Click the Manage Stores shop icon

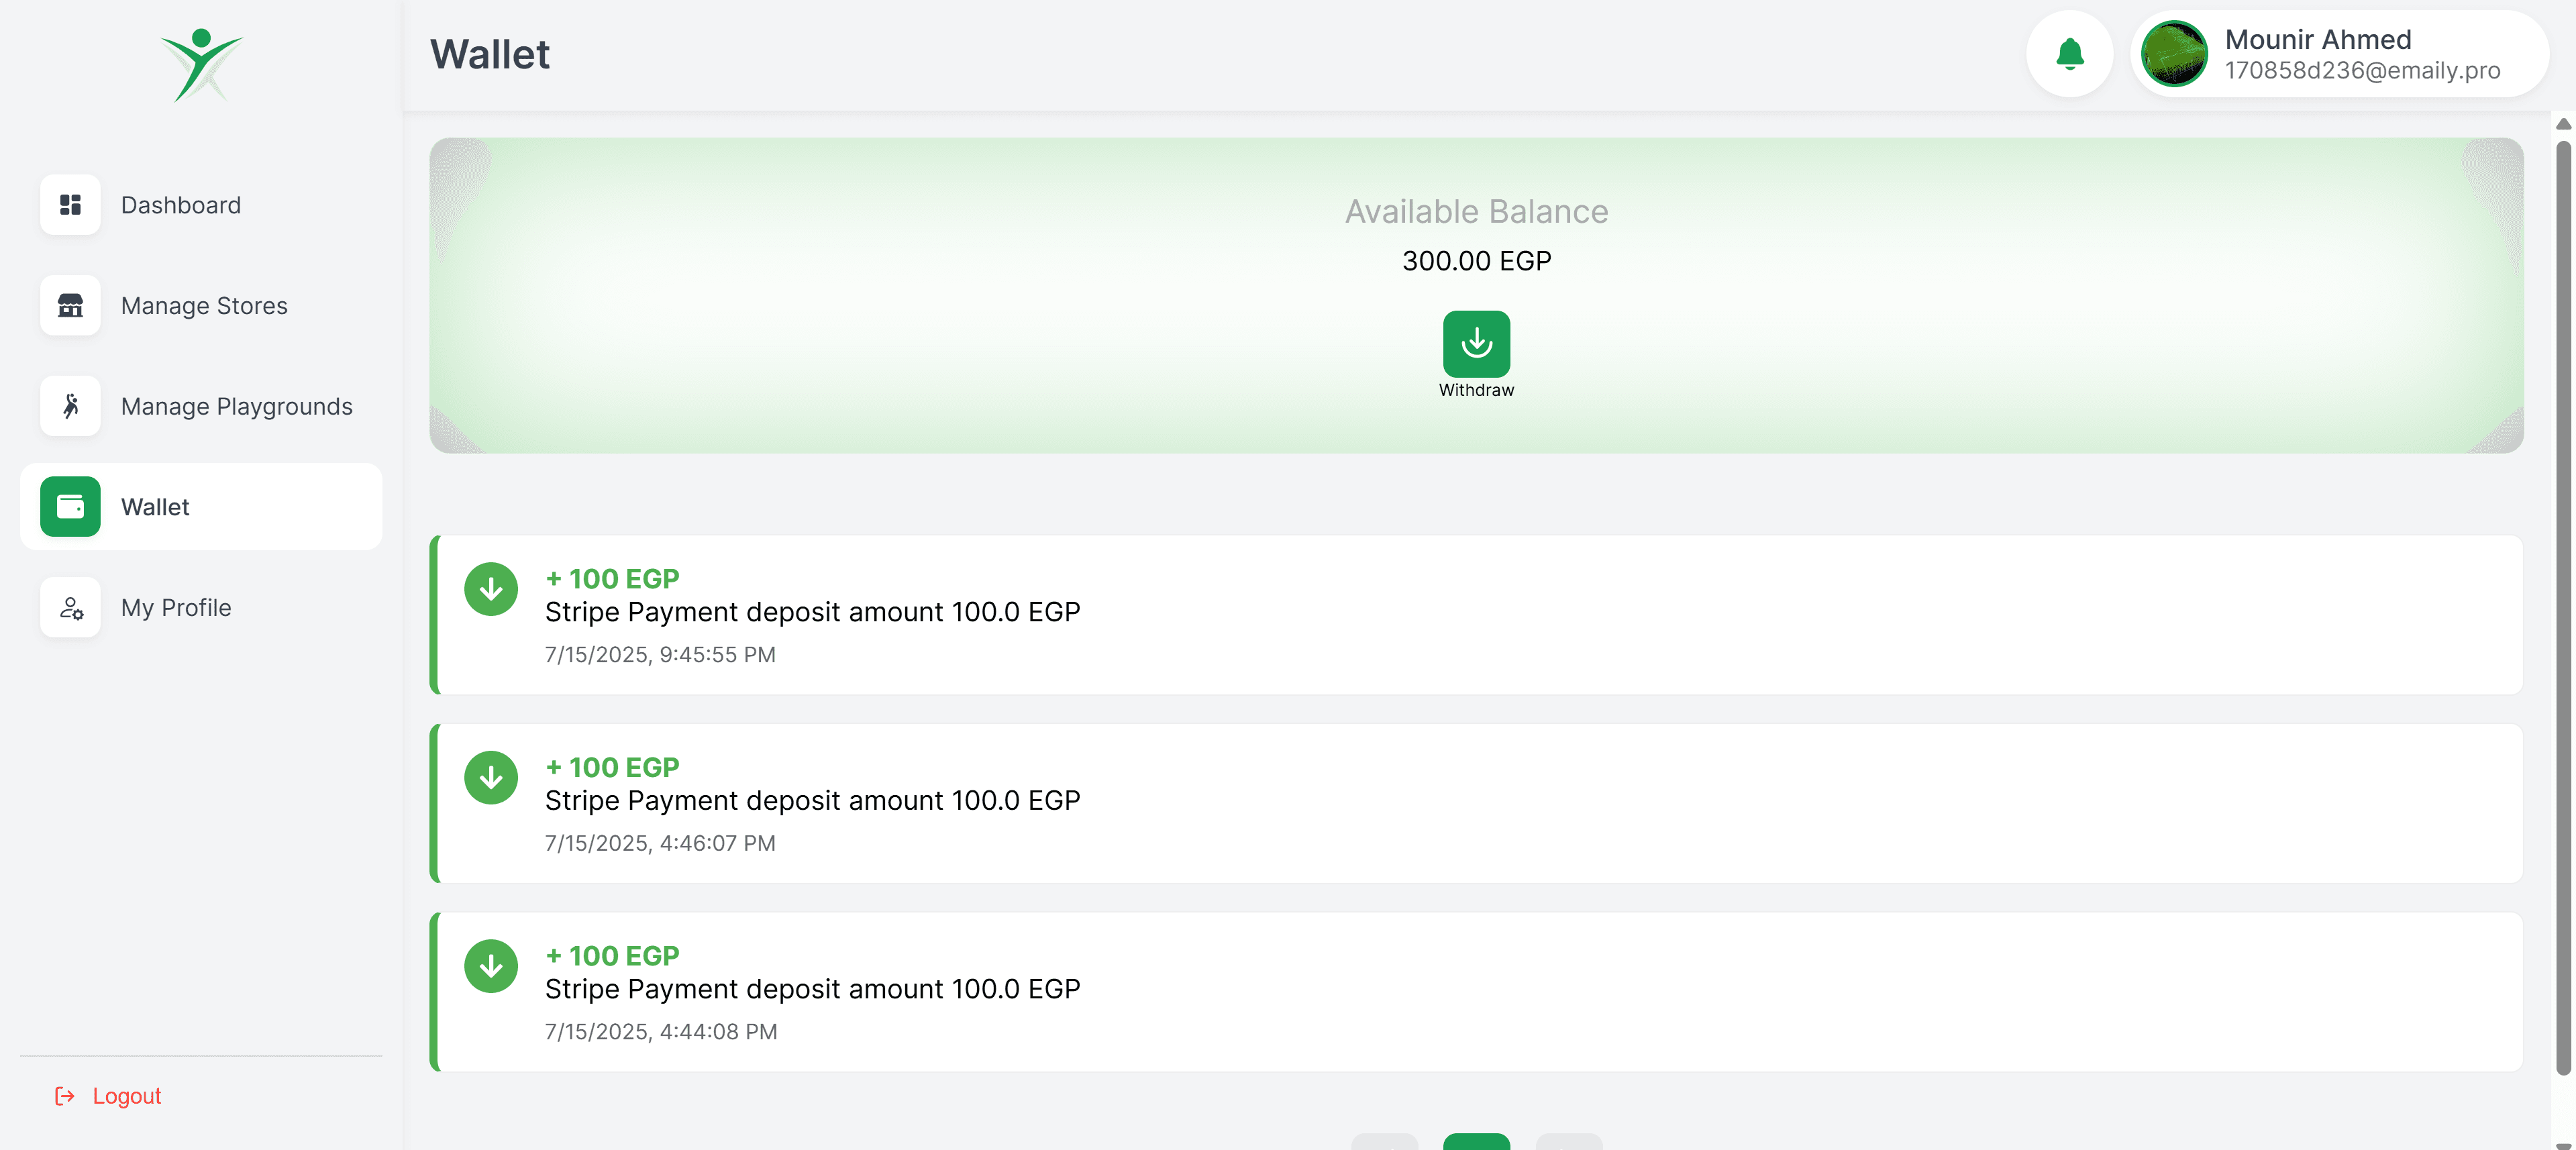70,306
